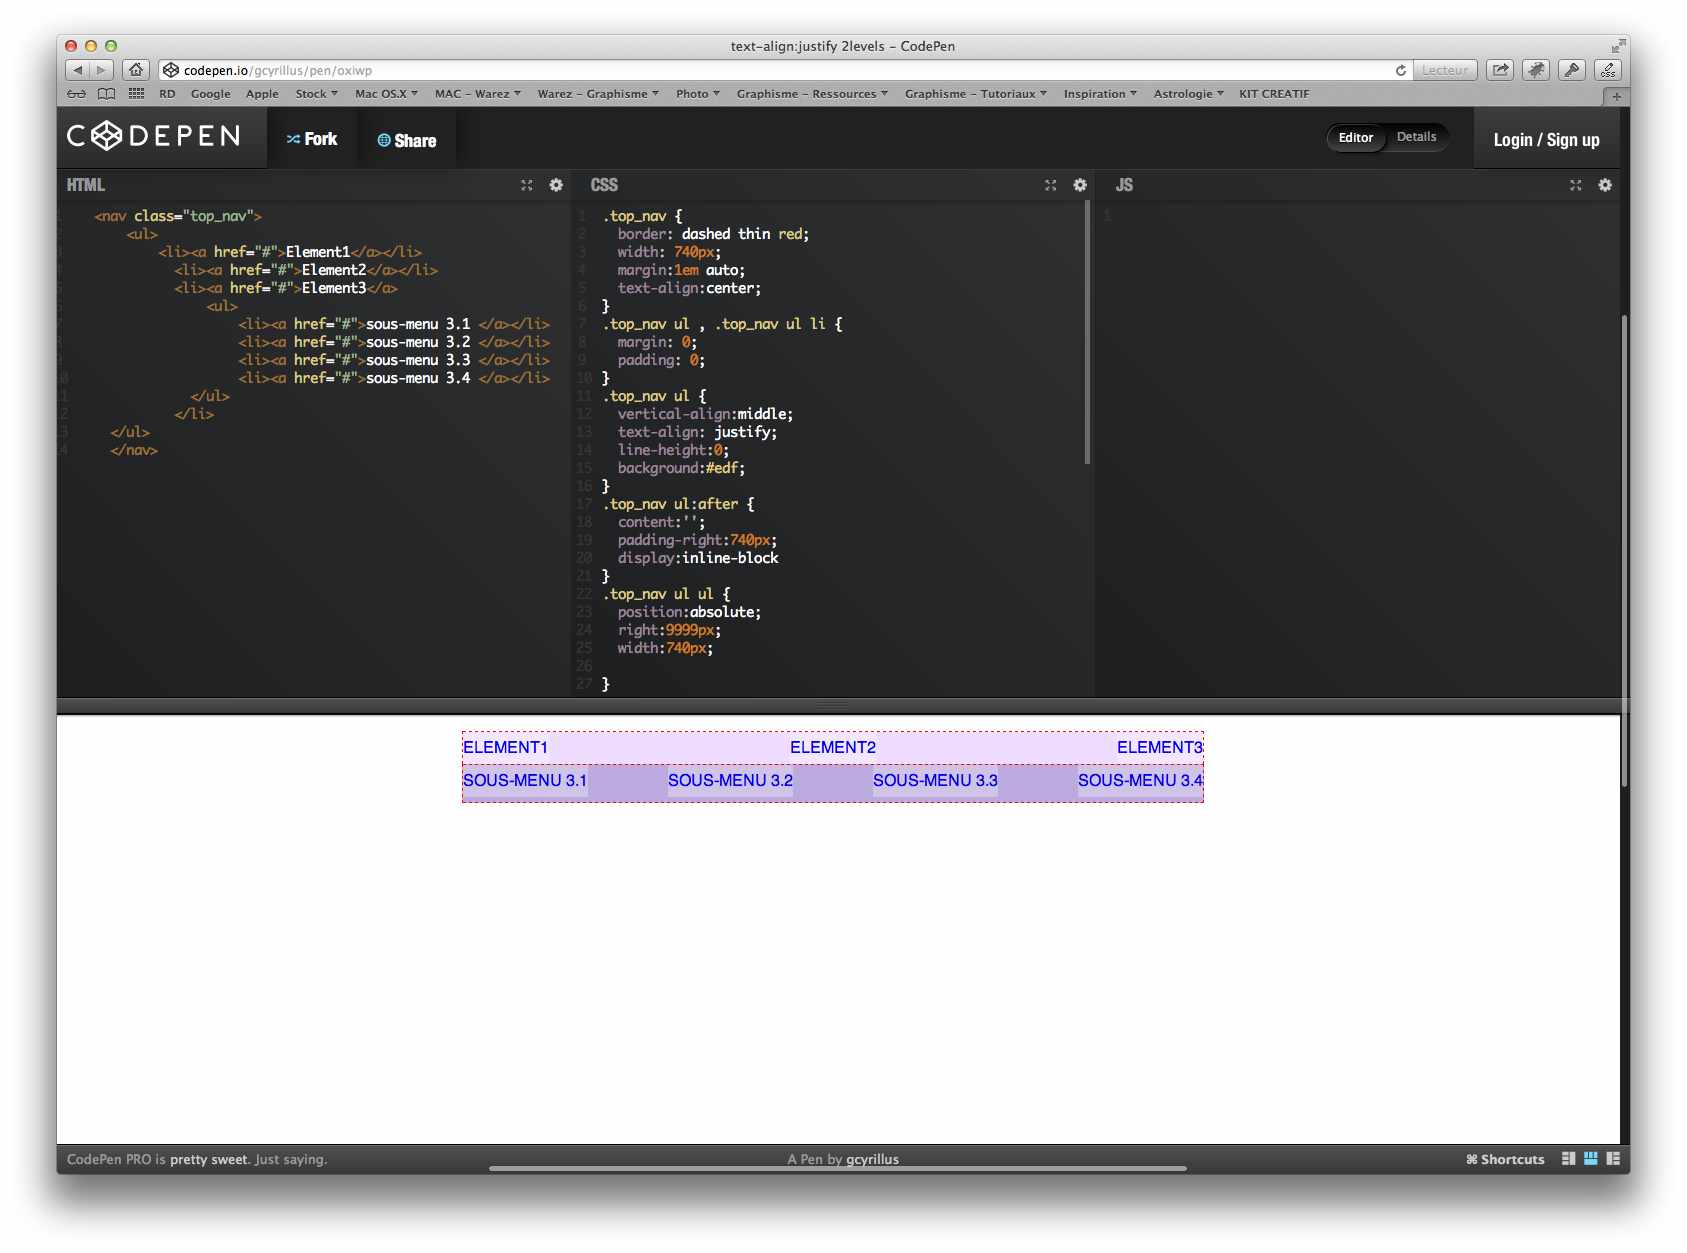Show bookmarks book icon
The height and width of the screenshot is (1253, 1687).
click(x=106, y=94)
